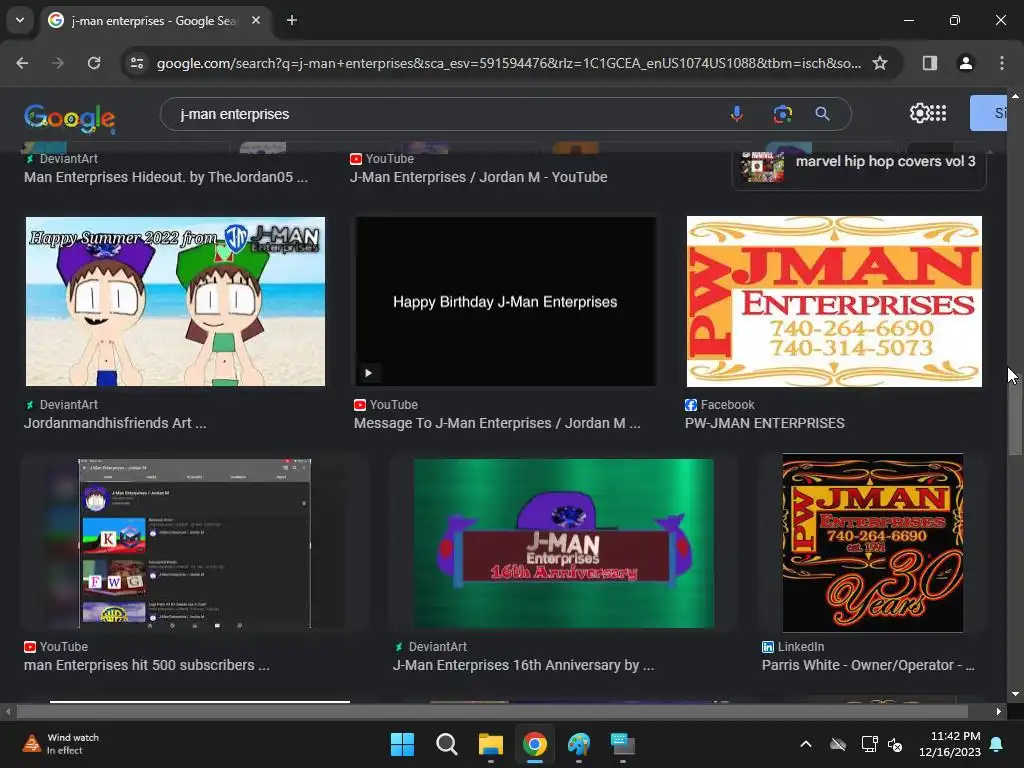
Task: Open Windows taskbar search
Action: 447,744
